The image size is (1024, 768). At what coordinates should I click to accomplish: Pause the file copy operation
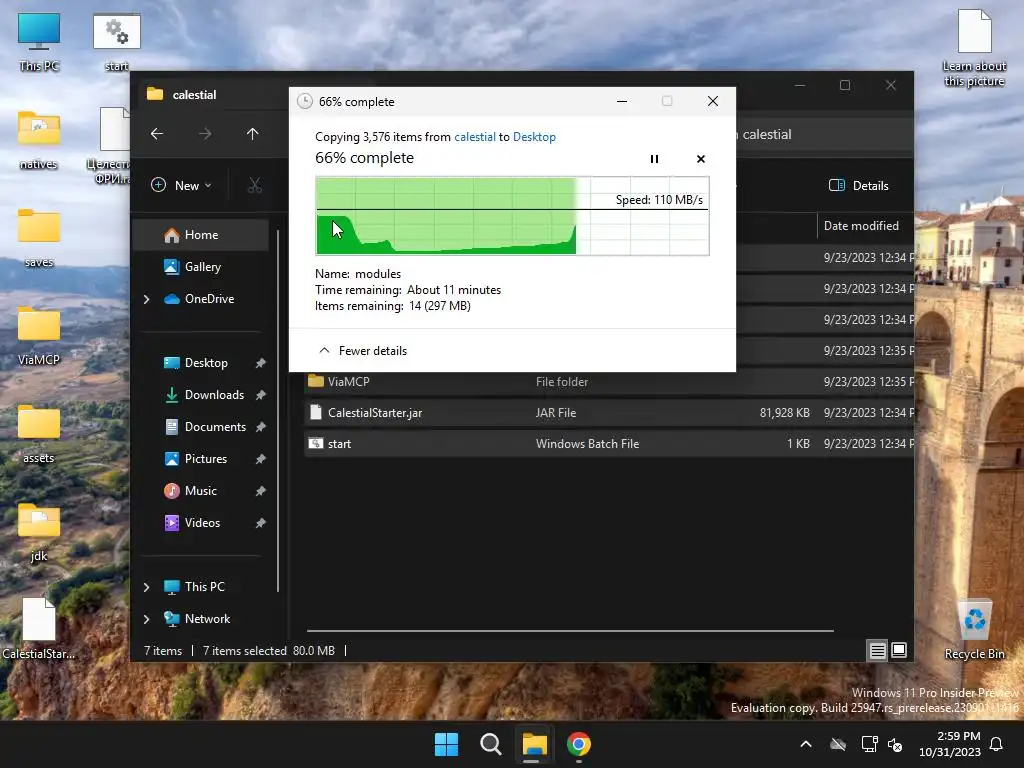[x=654, y=159]
